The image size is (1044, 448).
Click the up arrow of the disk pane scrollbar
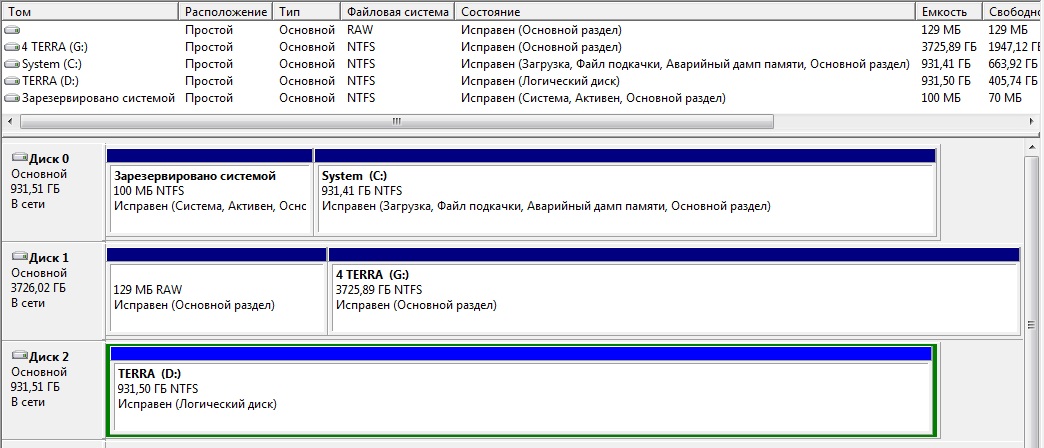click(1032, 148)
